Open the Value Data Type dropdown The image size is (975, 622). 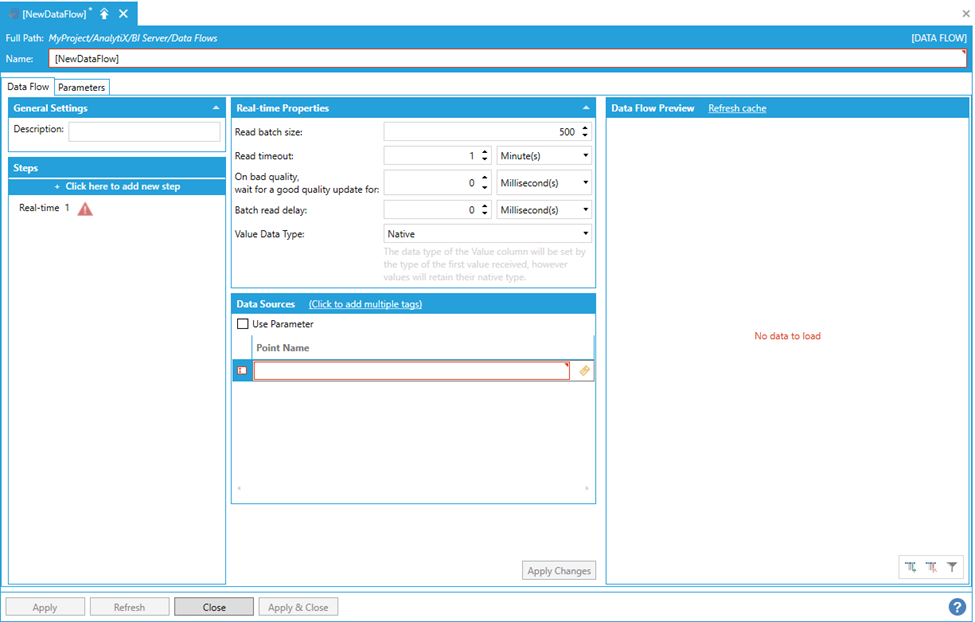click(x=488, y=234)
